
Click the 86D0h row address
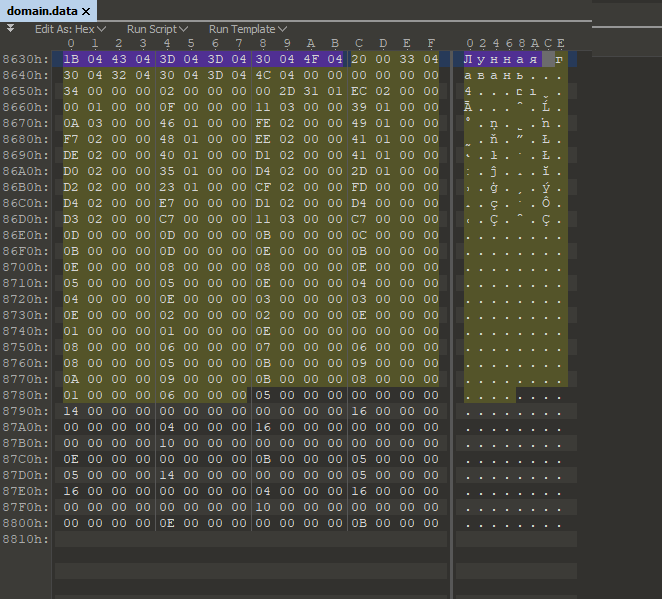tap(26, 220)
